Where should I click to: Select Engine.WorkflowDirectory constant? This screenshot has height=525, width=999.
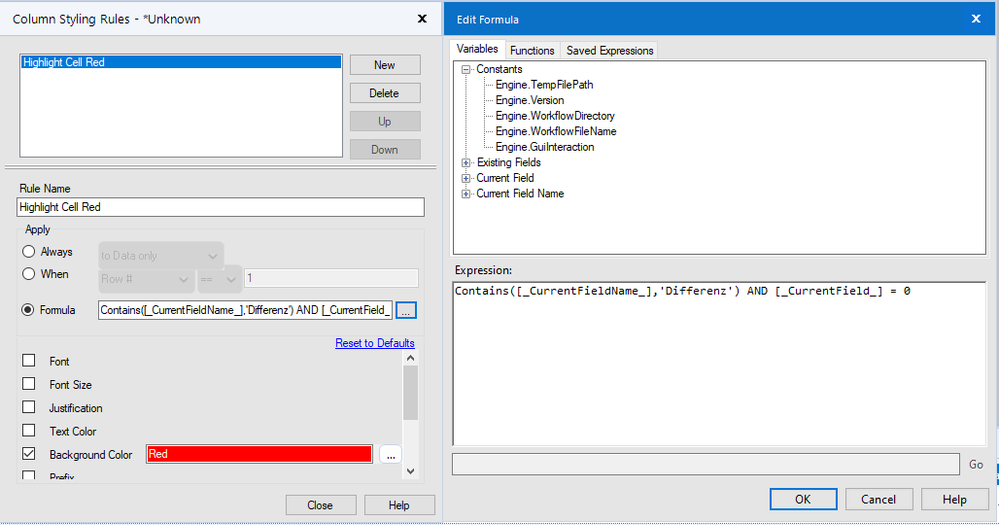(555, 116)
